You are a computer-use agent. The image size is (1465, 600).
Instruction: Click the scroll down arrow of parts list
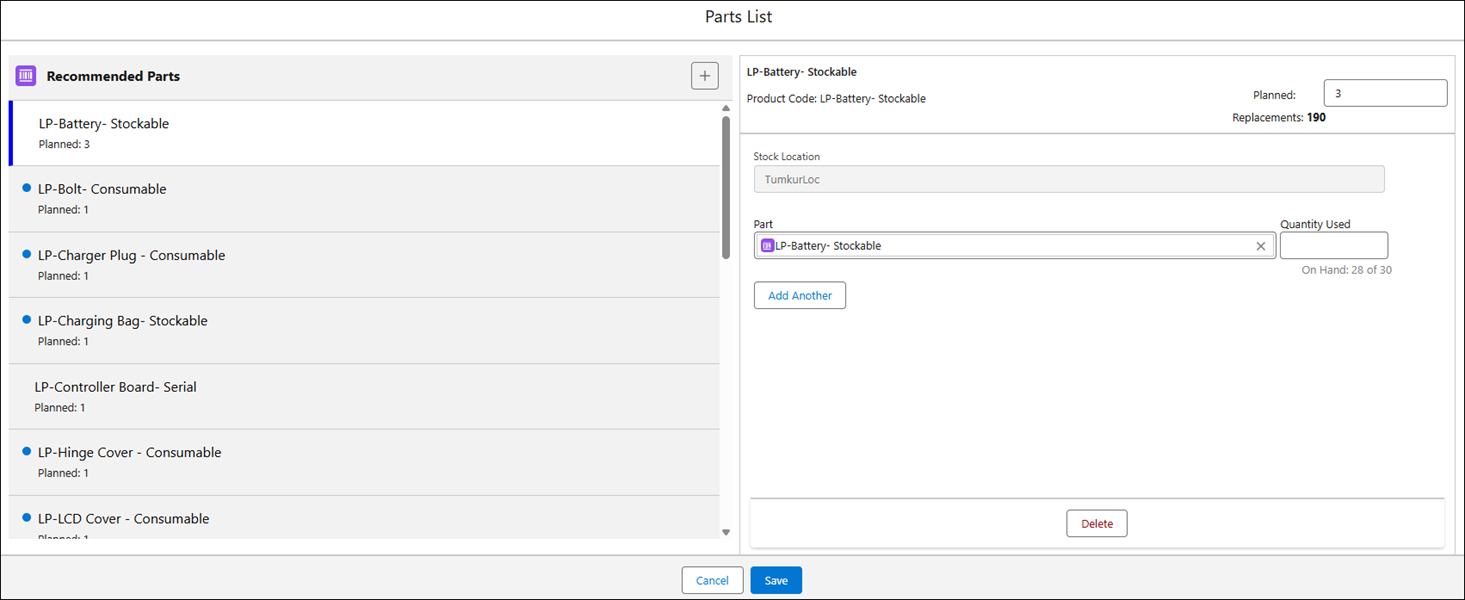point(726,532)
